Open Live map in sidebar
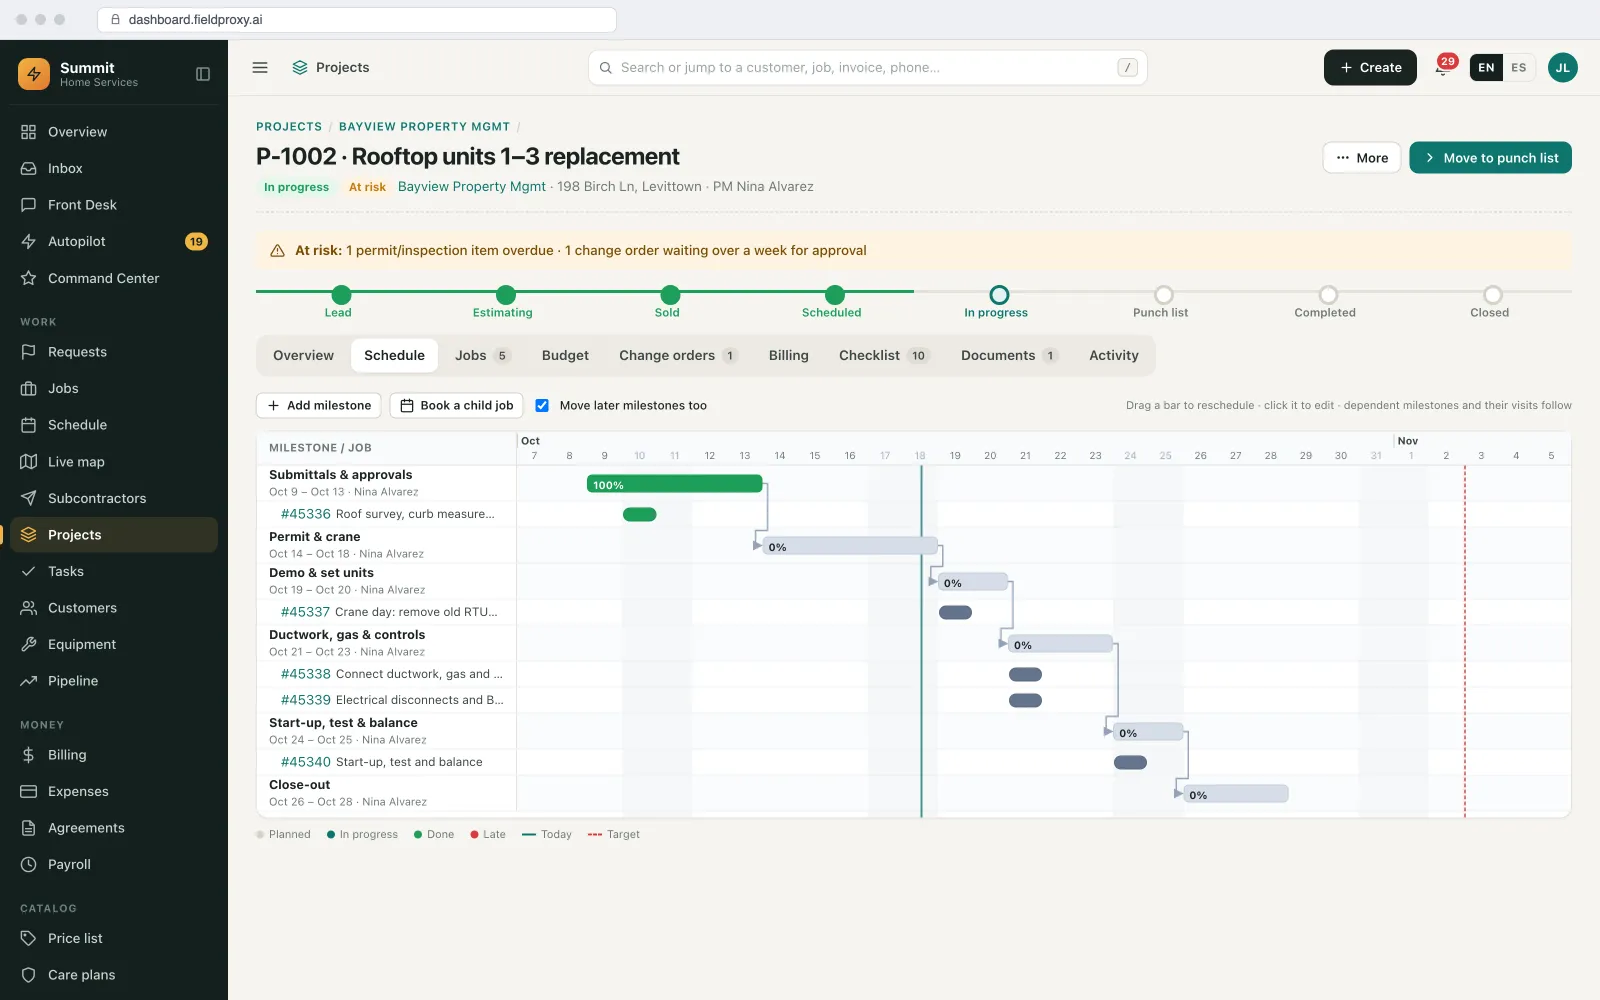Image resolution: width=1600 pixels, height=1000 pixels. (x=114, y=462)
